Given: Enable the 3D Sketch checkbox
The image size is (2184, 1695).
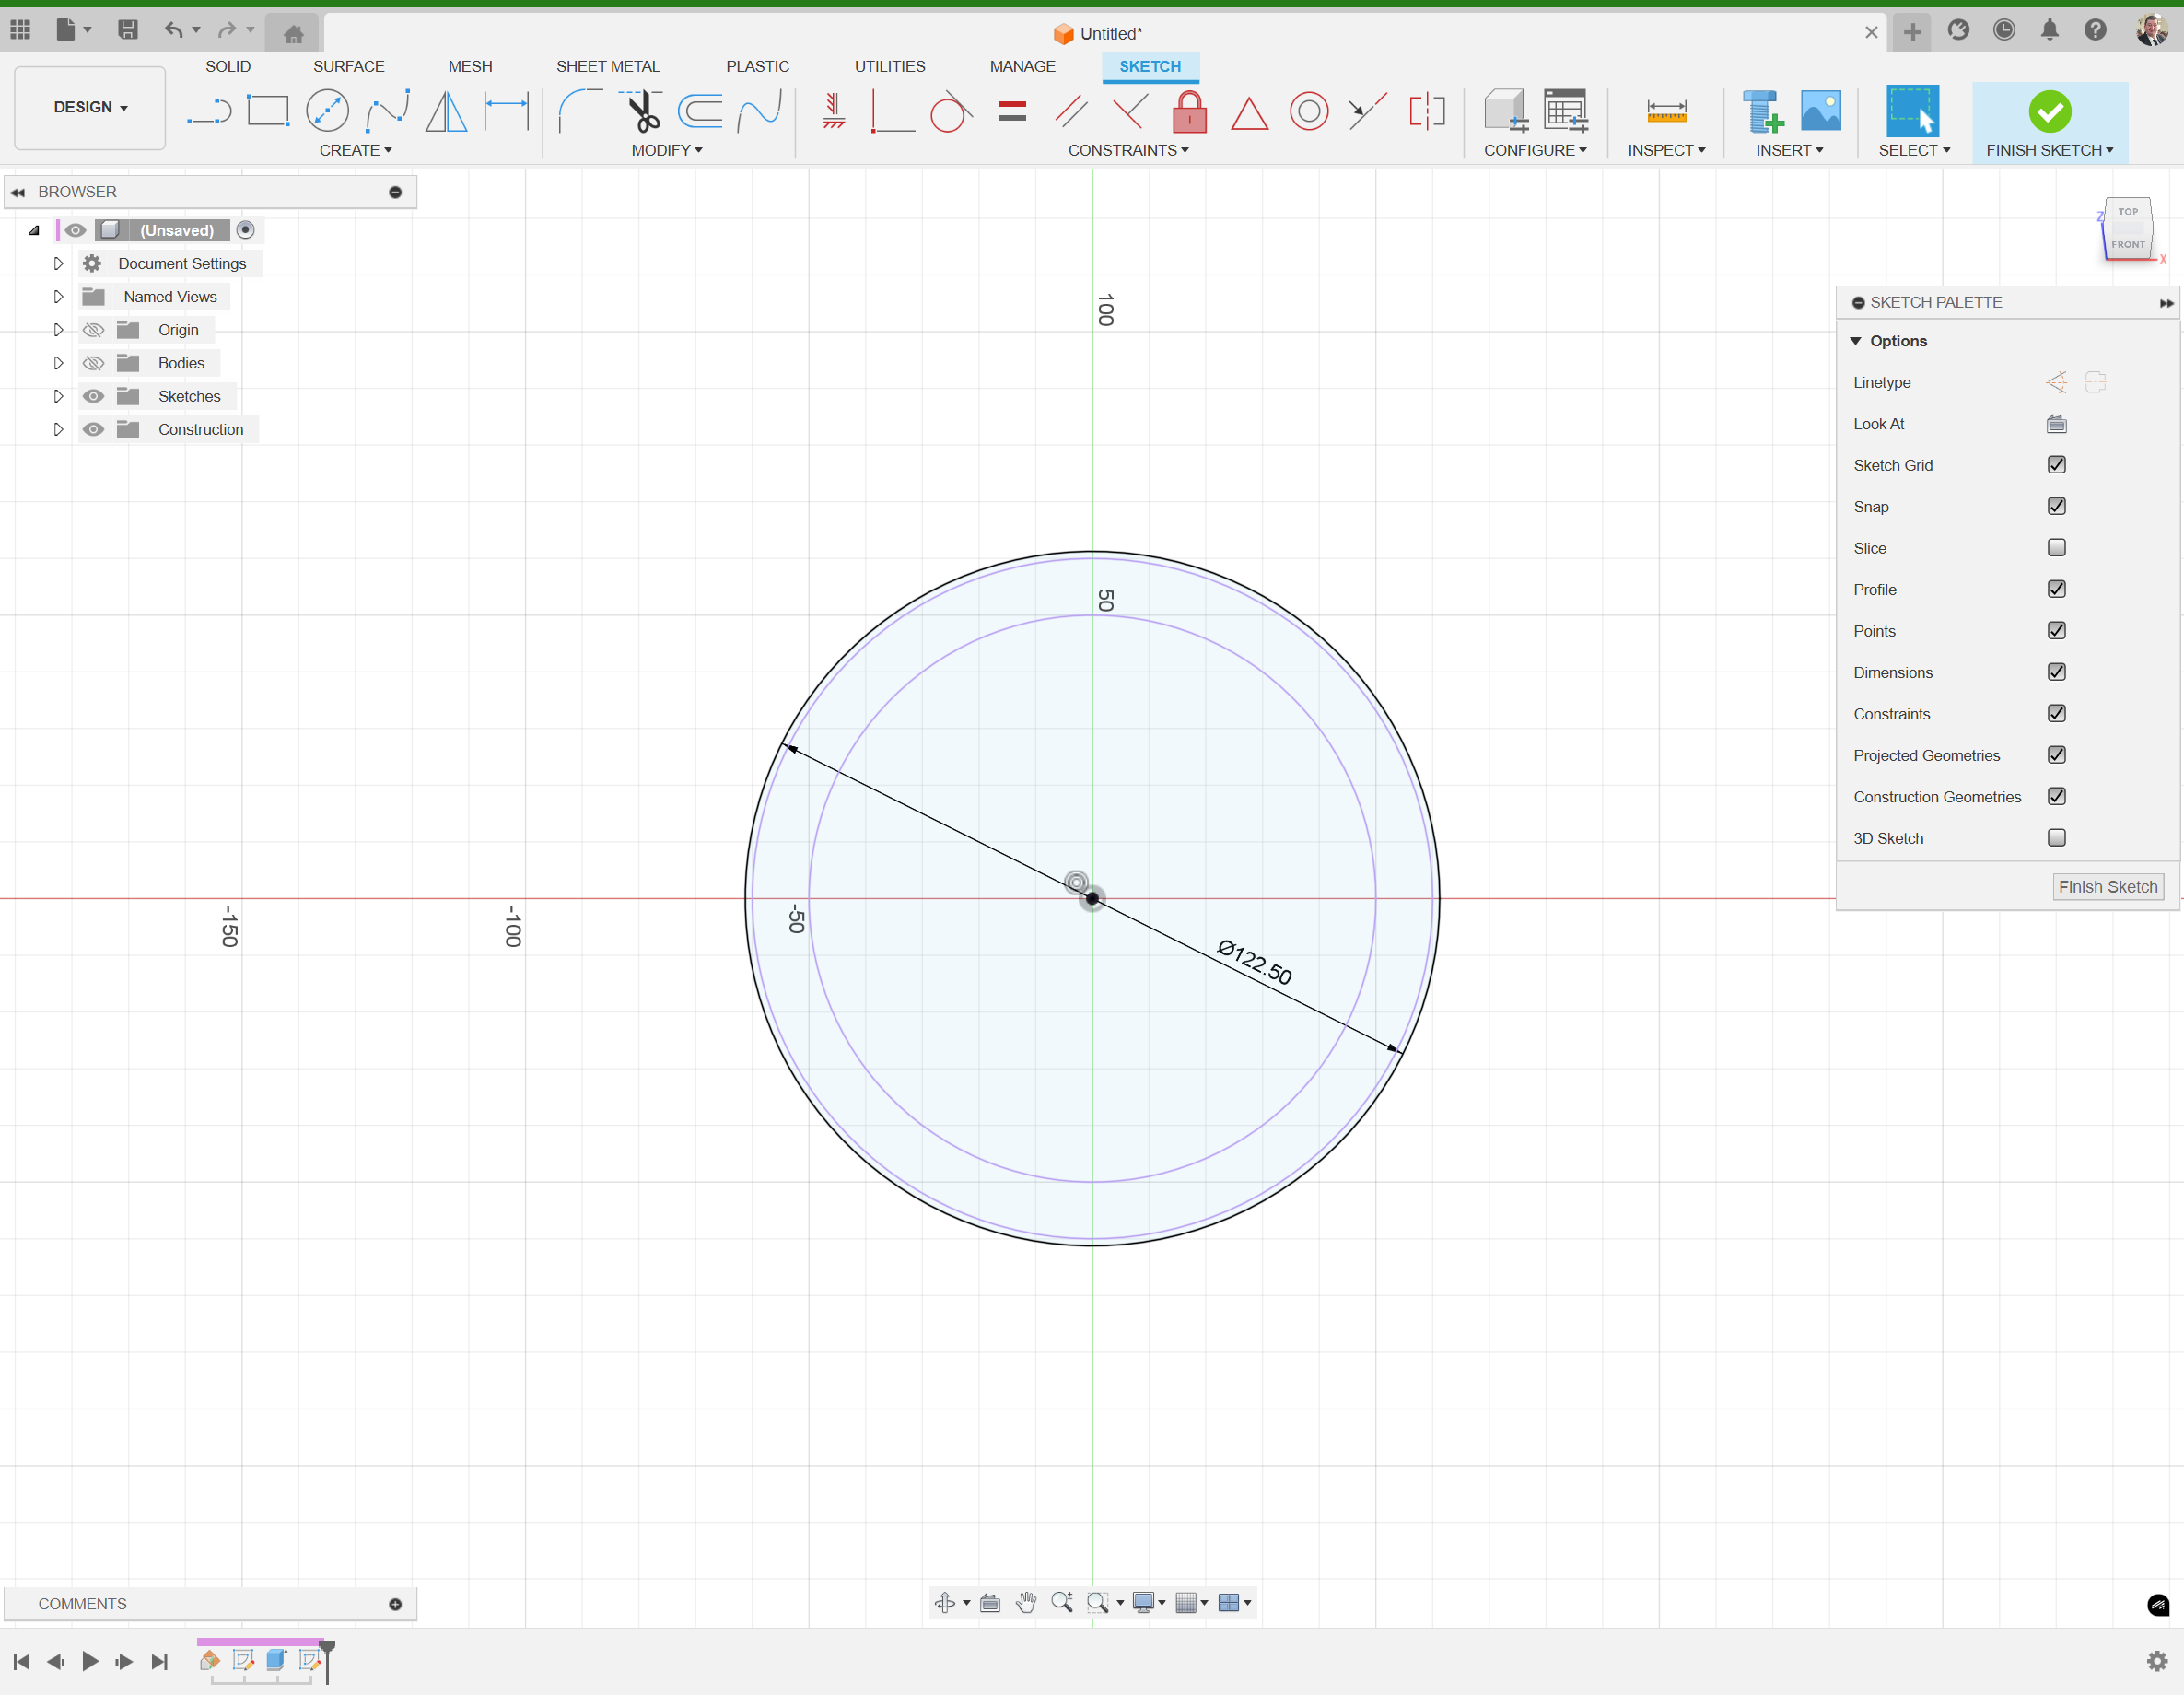Looking at the screenshot, I should (x=2056, y=838).
